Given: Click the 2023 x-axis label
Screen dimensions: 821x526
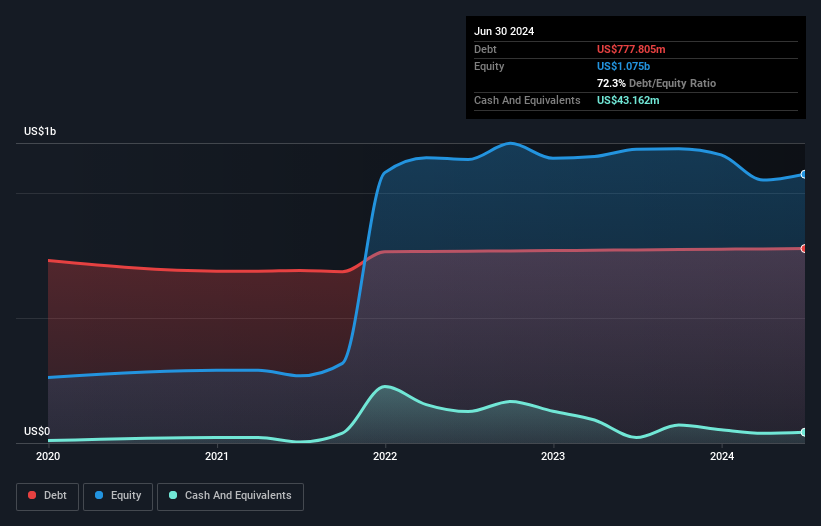Looking at the screenshot, I should tap(553, 456).
